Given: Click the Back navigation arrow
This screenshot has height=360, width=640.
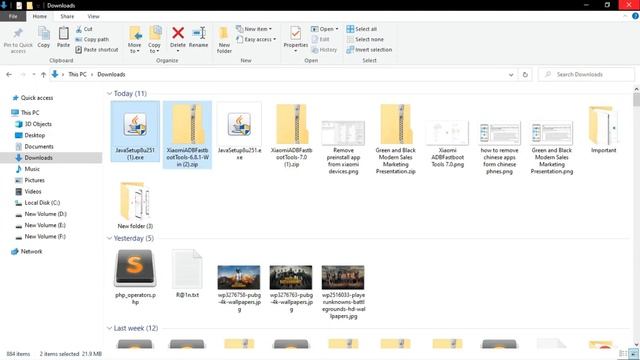Looking at the screenshot, I should (9, 74).
